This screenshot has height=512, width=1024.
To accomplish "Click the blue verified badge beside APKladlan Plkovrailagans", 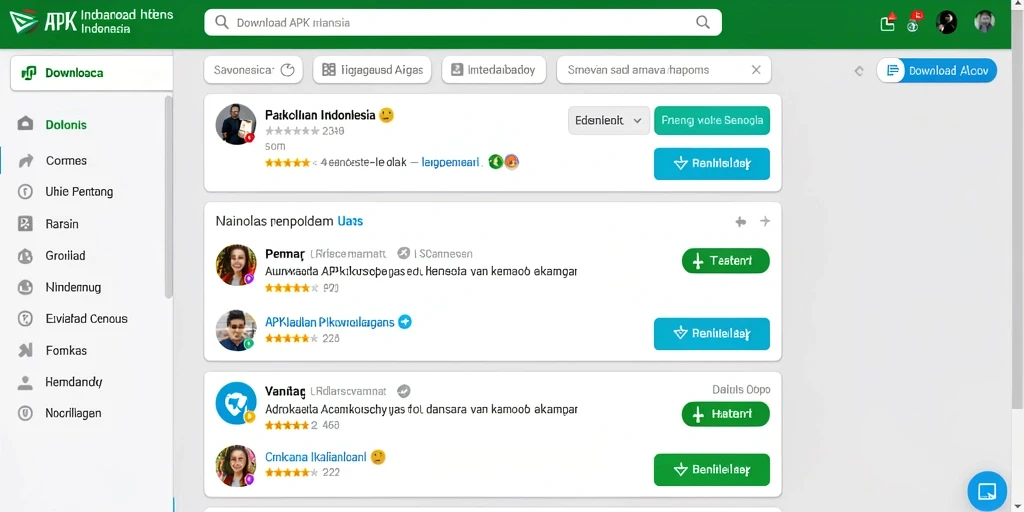I will [405, 321].
